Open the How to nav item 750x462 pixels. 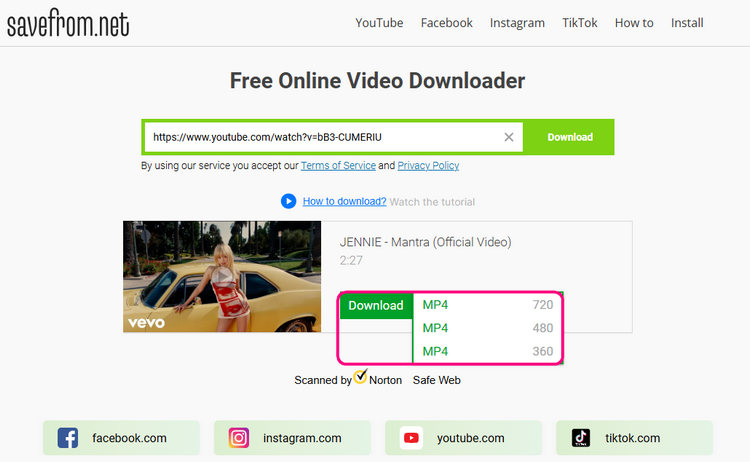point(634,23)
